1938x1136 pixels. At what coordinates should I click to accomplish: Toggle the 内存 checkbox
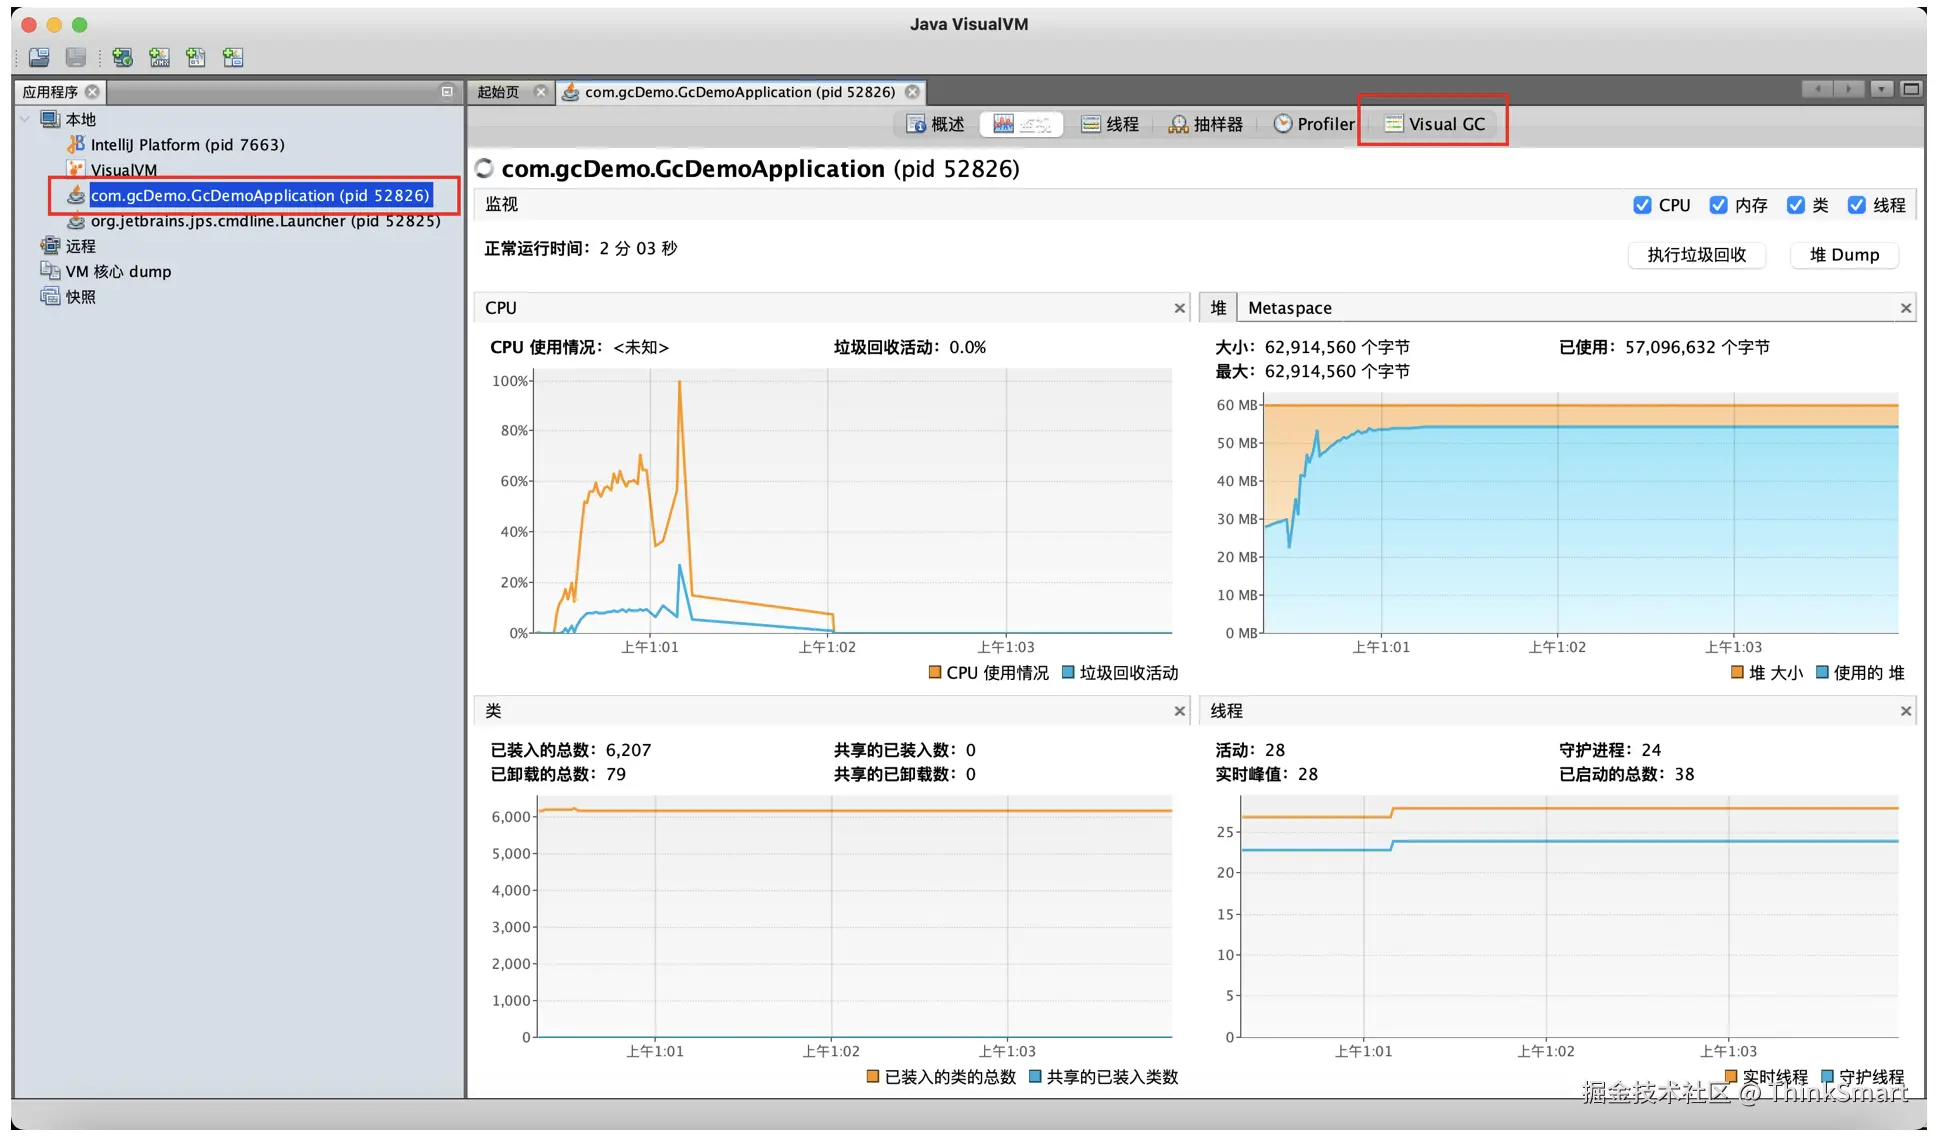(1718, 205)
